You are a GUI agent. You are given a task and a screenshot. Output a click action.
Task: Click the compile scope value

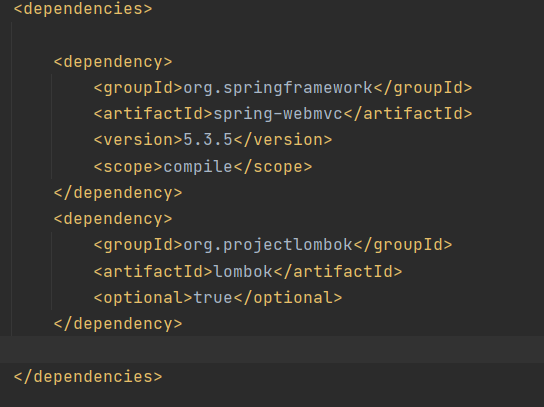[198, 167]
